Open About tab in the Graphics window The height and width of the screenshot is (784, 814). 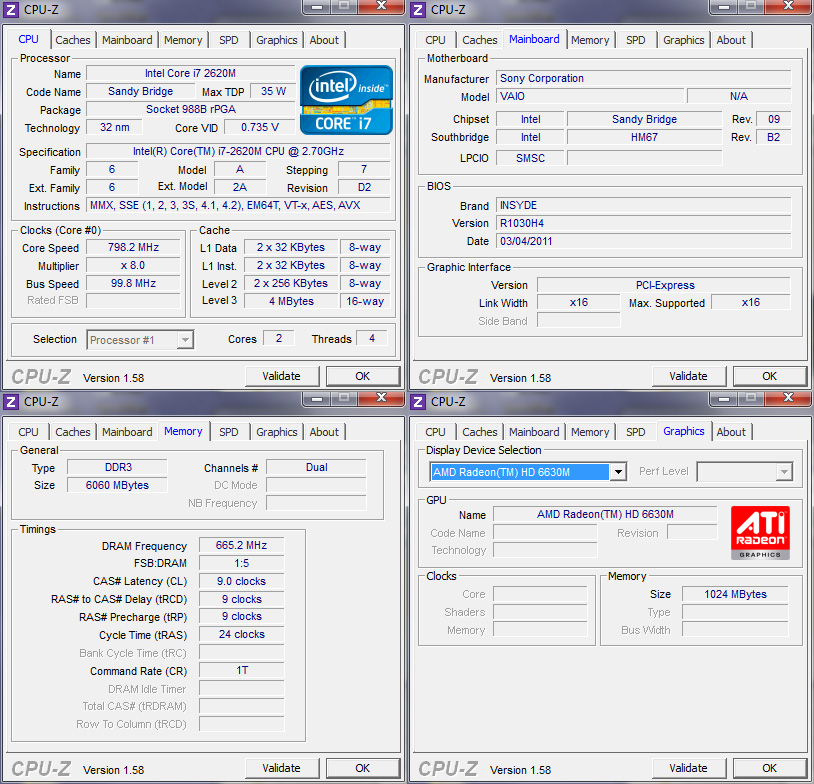point(731,432)
